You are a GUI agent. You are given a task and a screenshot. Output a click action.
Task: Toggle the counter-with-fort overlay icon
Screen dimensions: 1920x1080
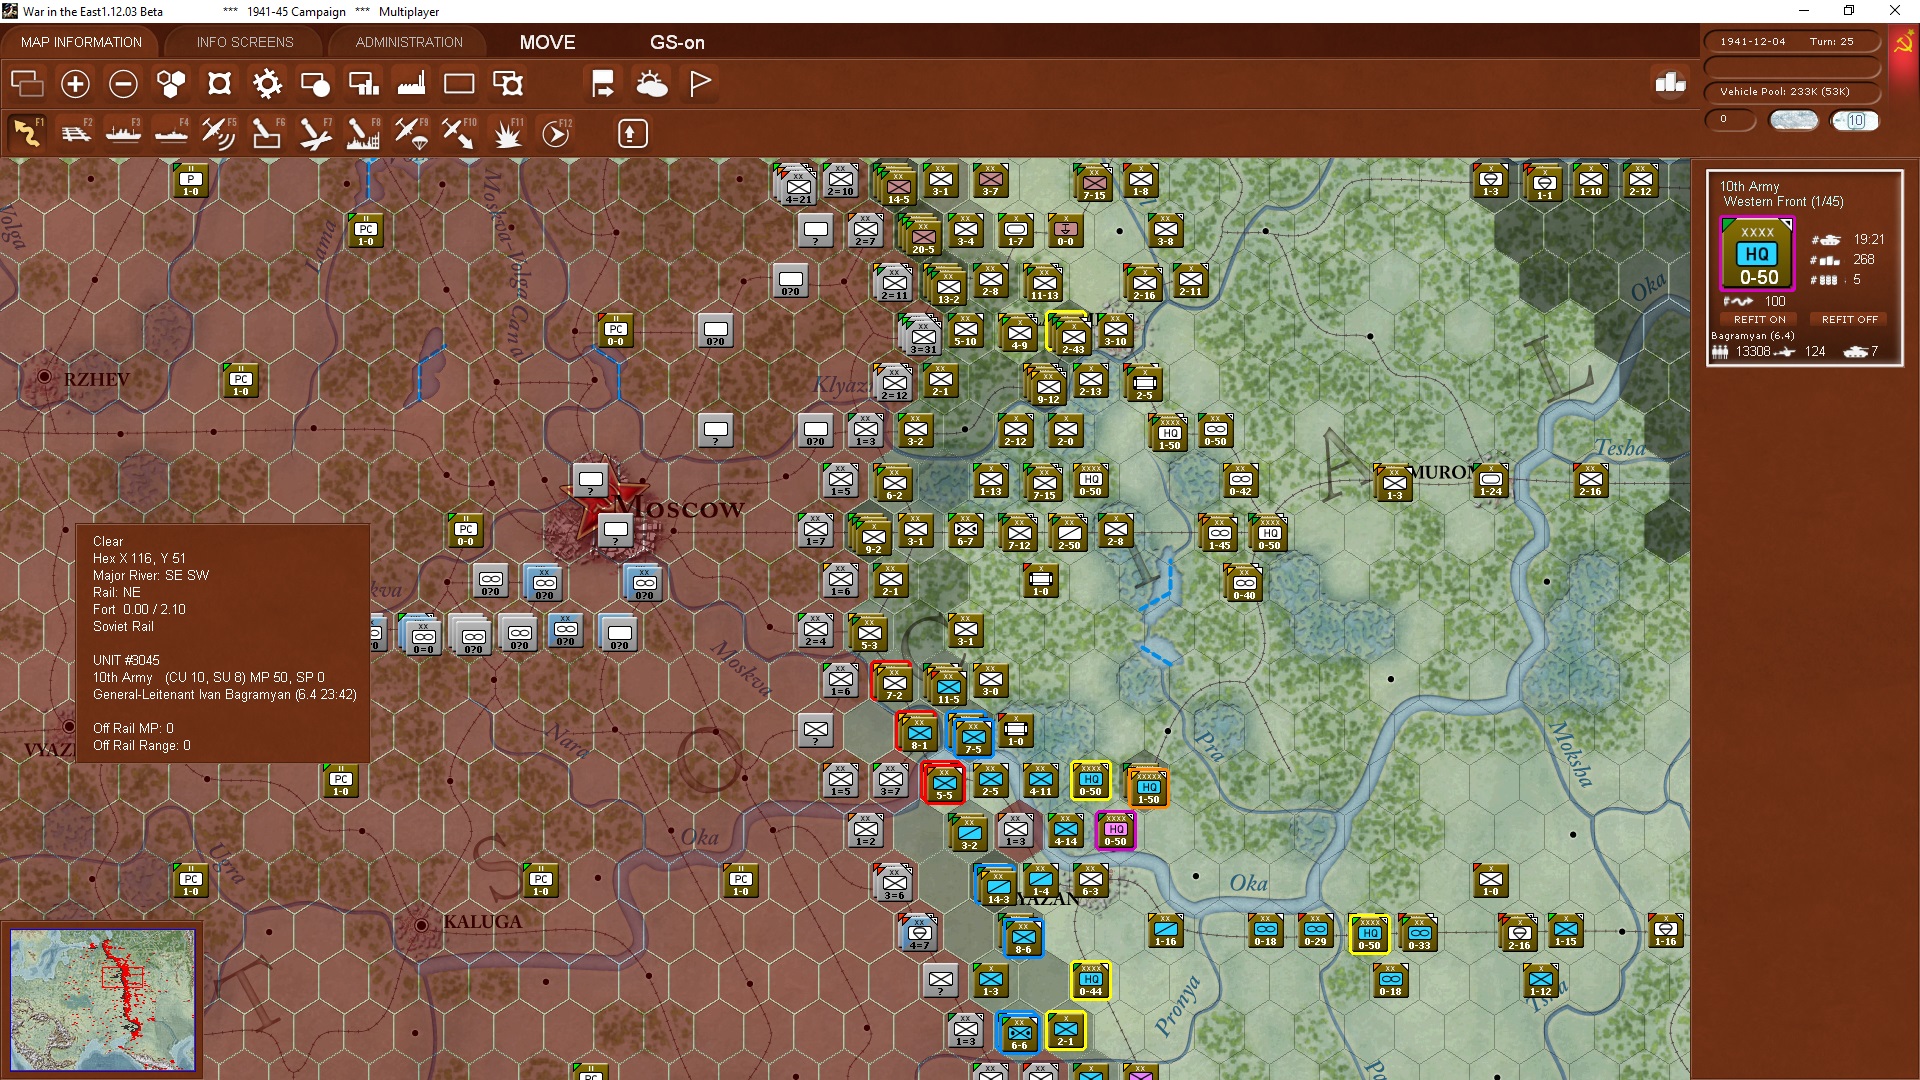(x=508, y=84)
